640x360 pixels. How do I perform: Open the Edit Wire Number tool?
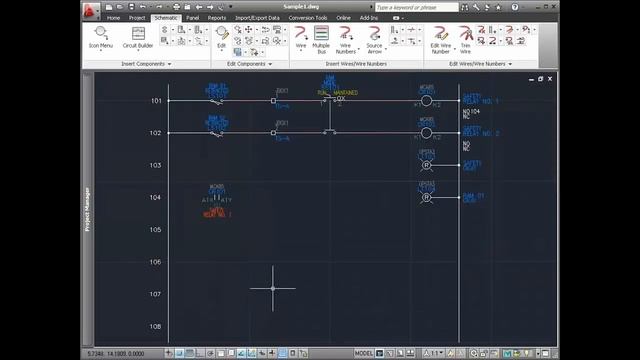440,40
